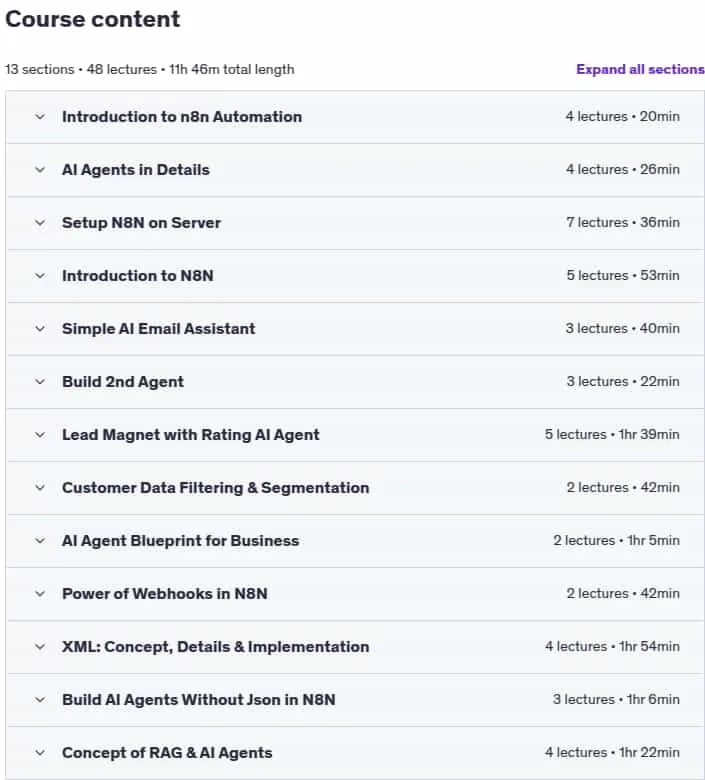Click the 2 lectures • 1hr 5min label
This screenshot has height=780, width=705.
point(616,541)
